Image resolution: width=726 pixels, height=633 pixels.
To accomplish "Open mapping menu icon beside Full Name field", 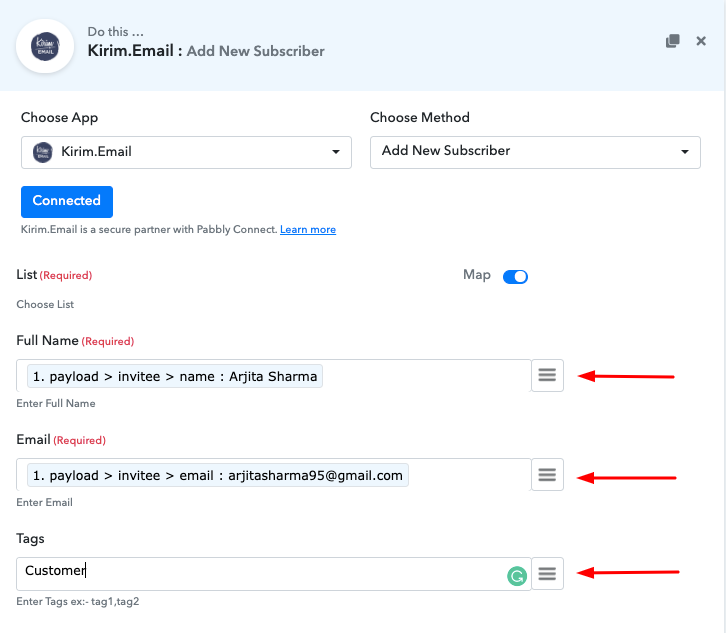I will 547,376.
